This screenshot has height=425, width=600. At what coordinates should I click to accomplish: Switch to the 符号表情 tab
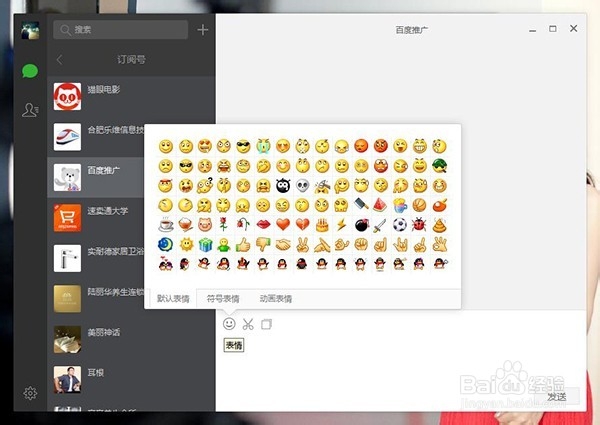(223, 299)
